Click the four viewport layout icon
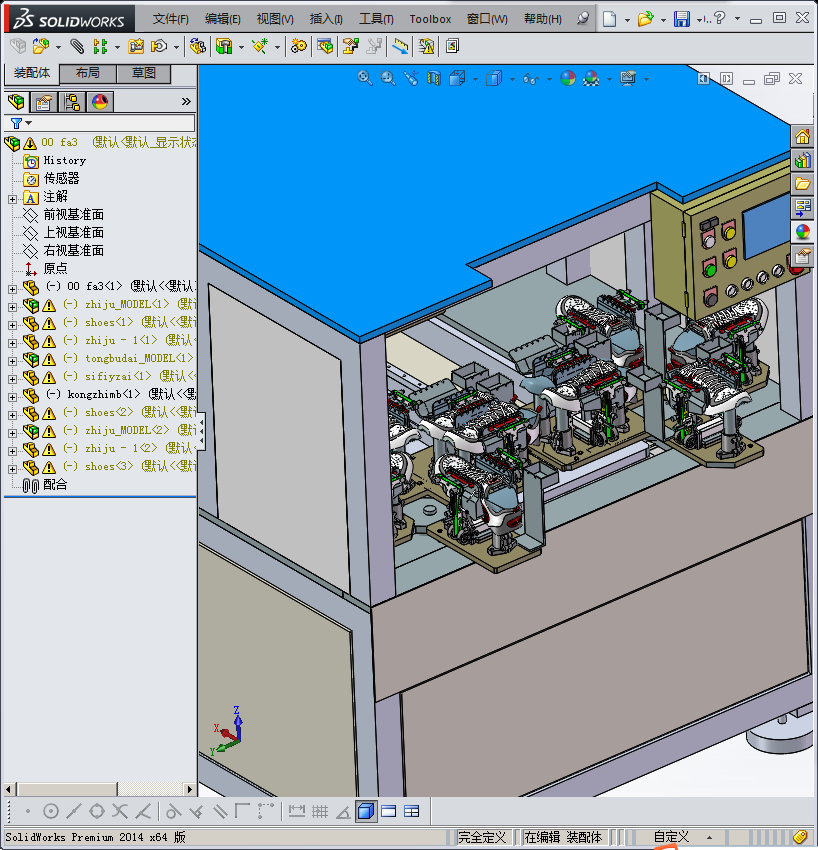Viewport: 818px width, 850px height. pyautogui.click(x=412, y=812)
